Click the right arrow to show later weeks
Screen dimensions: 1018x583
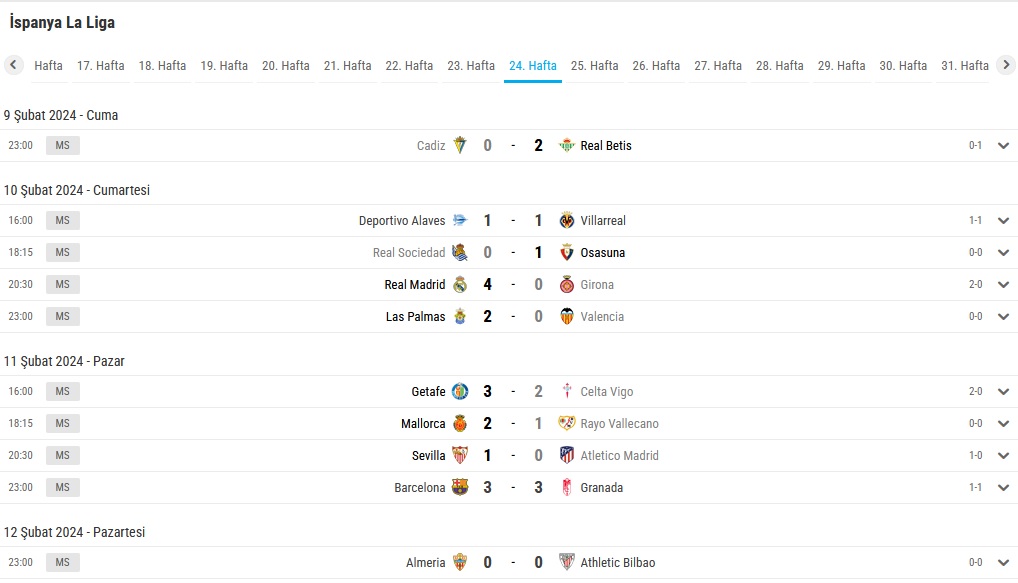coord(1006,64)
